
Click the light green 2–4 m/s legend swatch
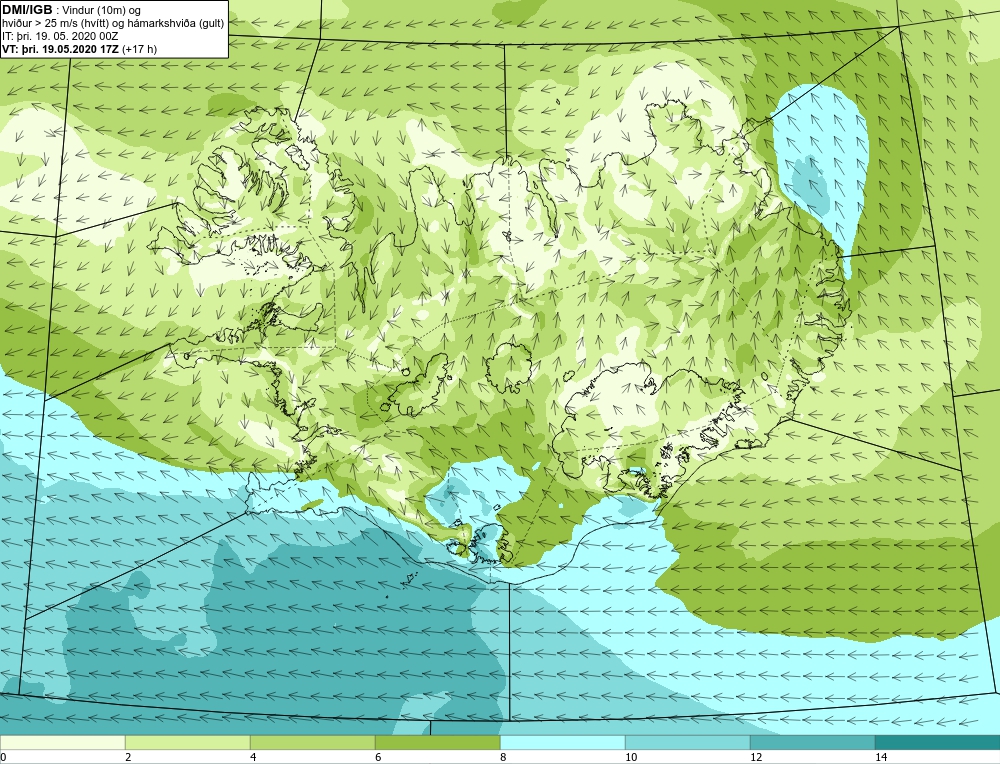point(188,742)
